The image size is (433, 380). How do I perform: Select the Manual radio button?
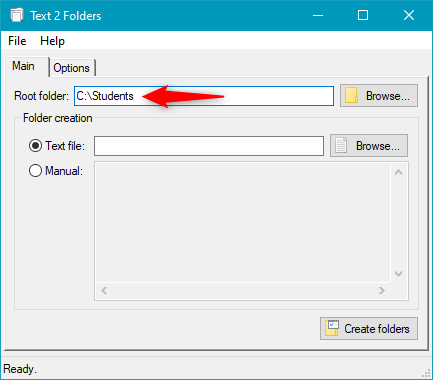[x=35, y=171]
